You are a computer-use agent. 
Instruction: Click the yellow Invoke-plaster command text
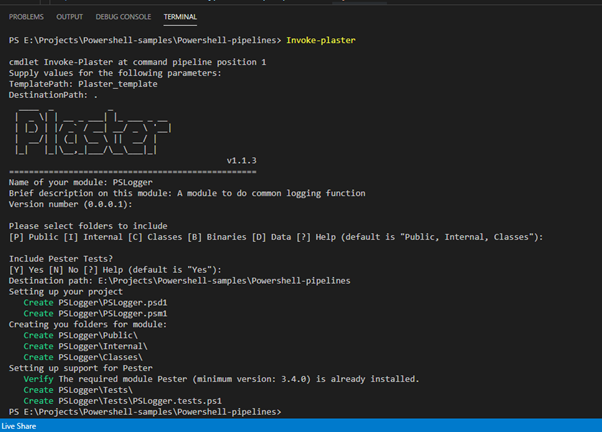coord(320,39)
